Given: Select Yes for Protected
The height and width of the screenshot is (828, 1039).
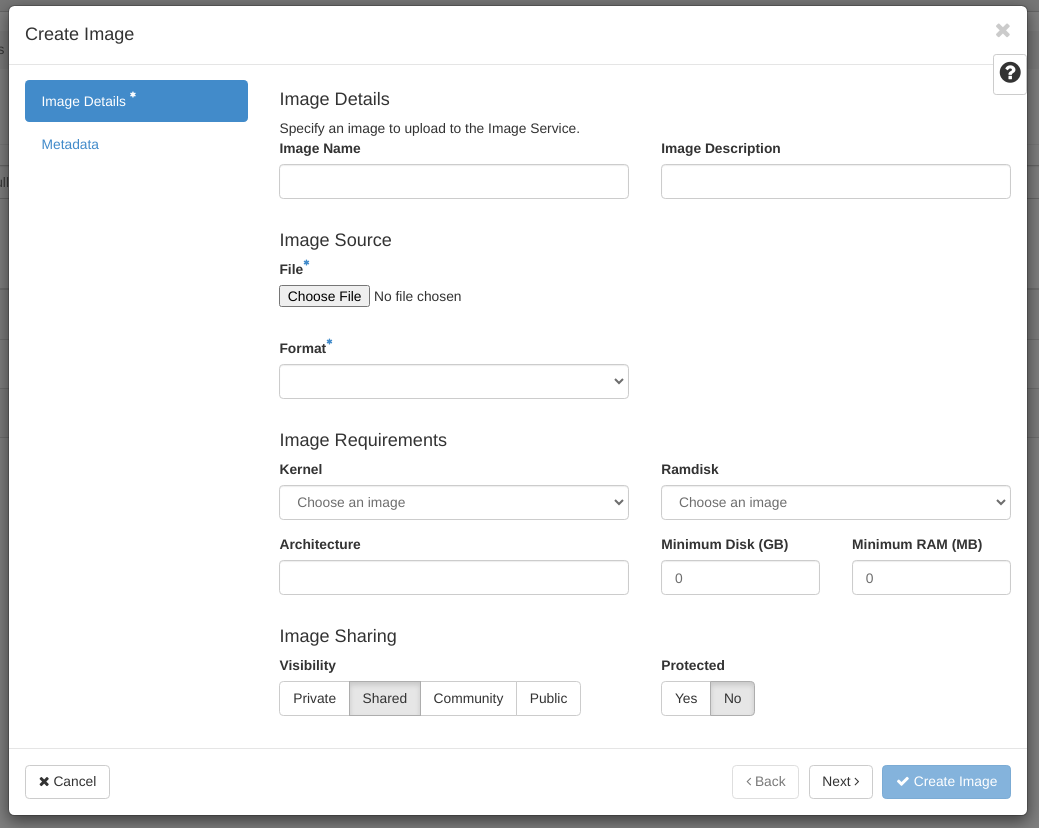Looking at the screenshot, I should click(686, 698).
